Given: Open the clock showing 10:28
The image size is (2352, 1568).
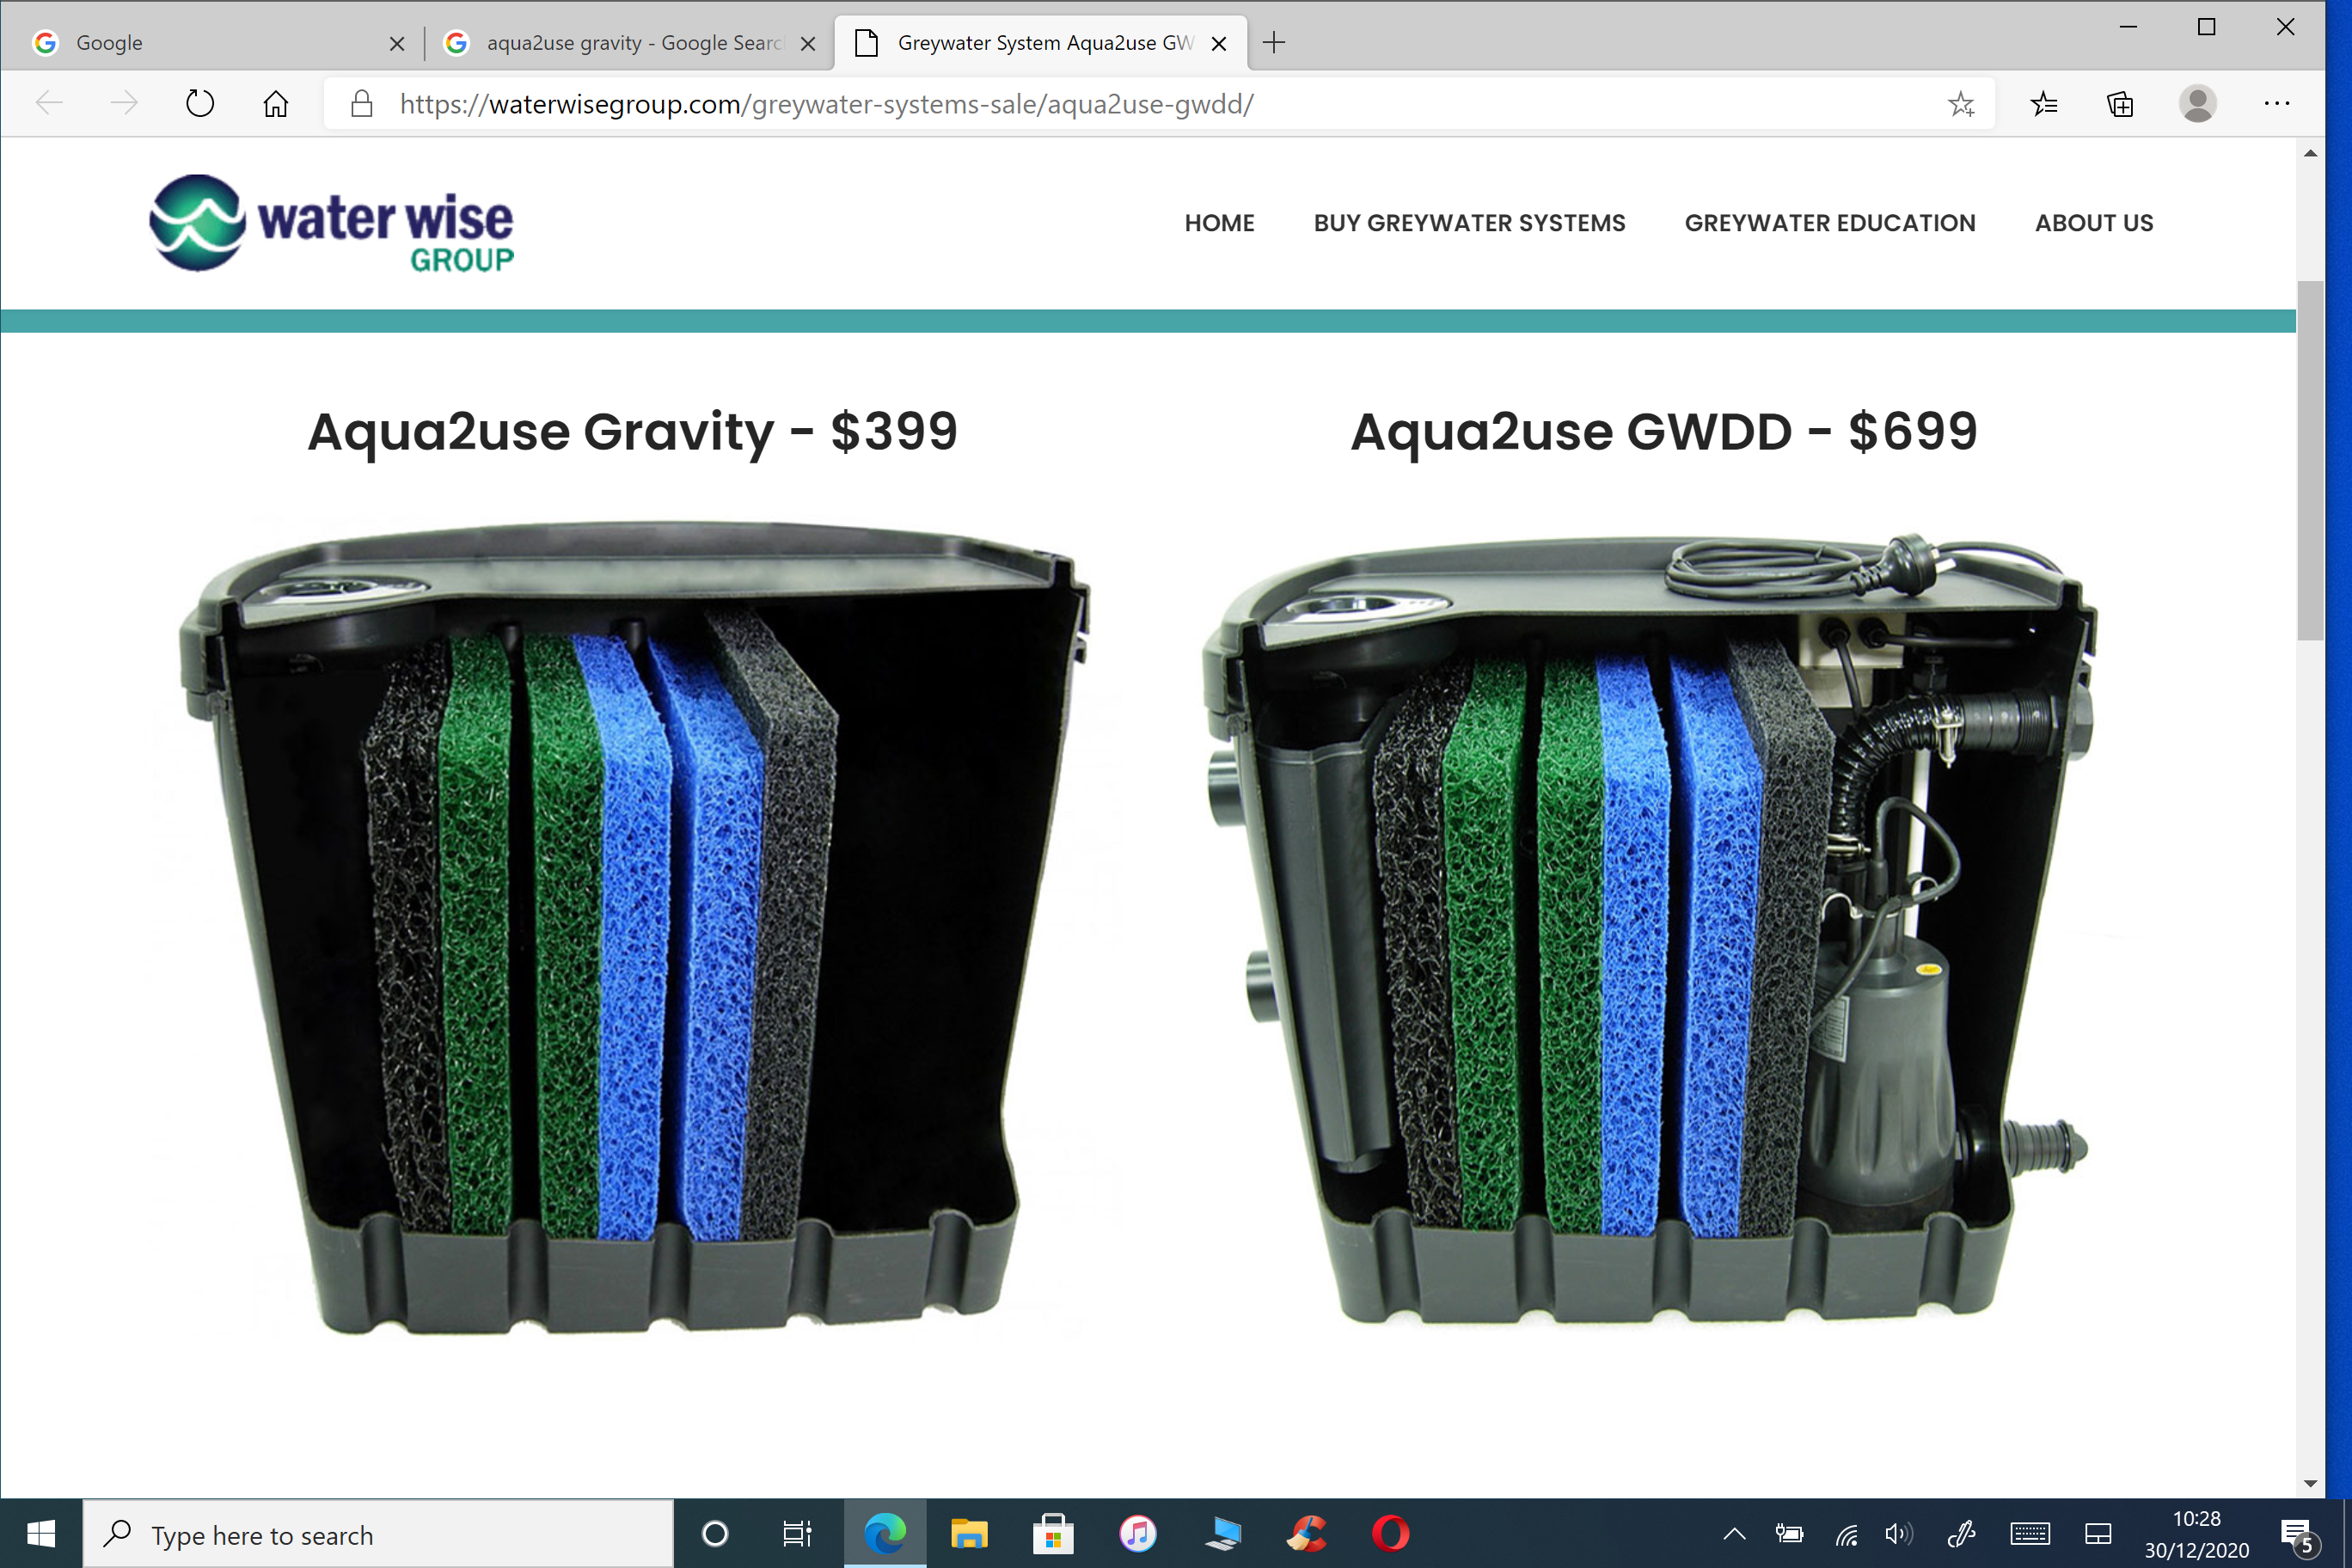Looking at the screenshot, I should point(2196,1534).
